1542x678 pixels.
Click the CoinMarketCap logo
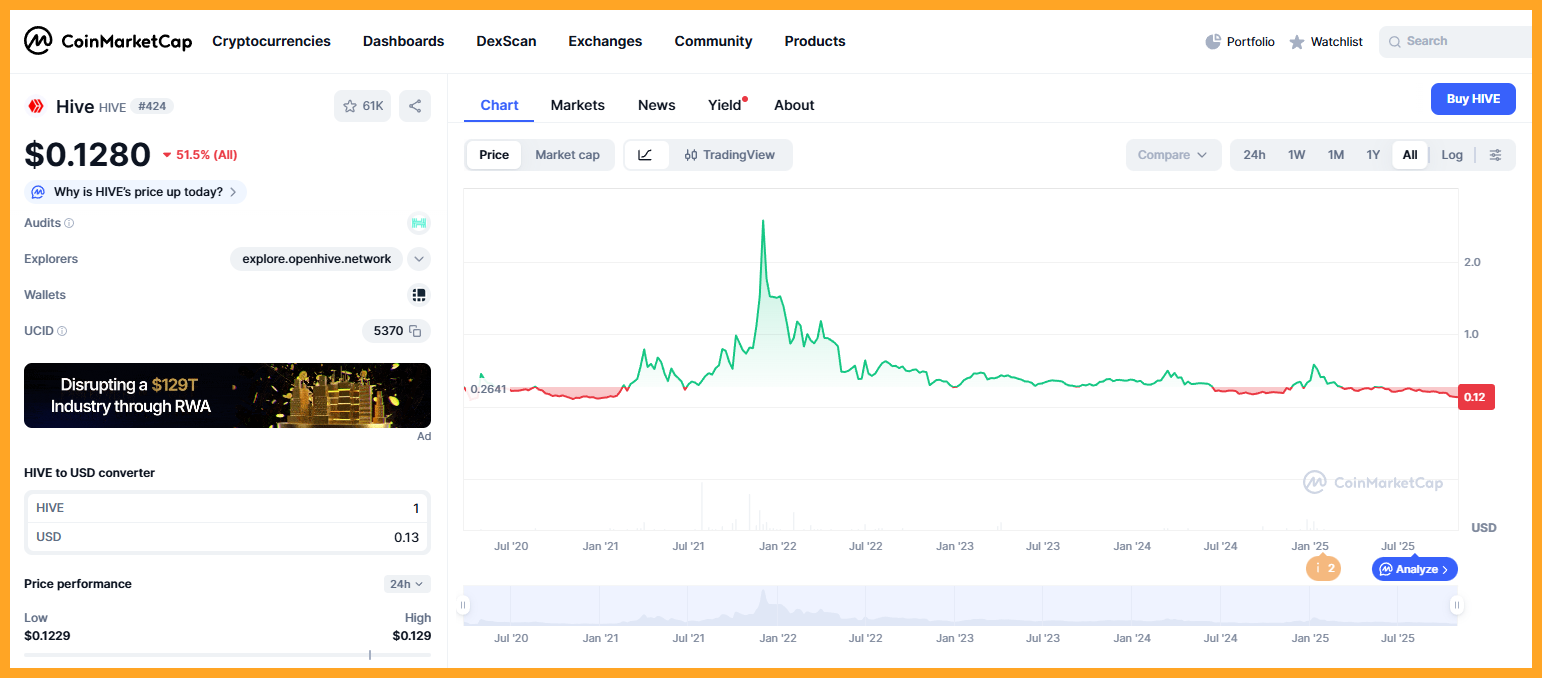point(108,41)
